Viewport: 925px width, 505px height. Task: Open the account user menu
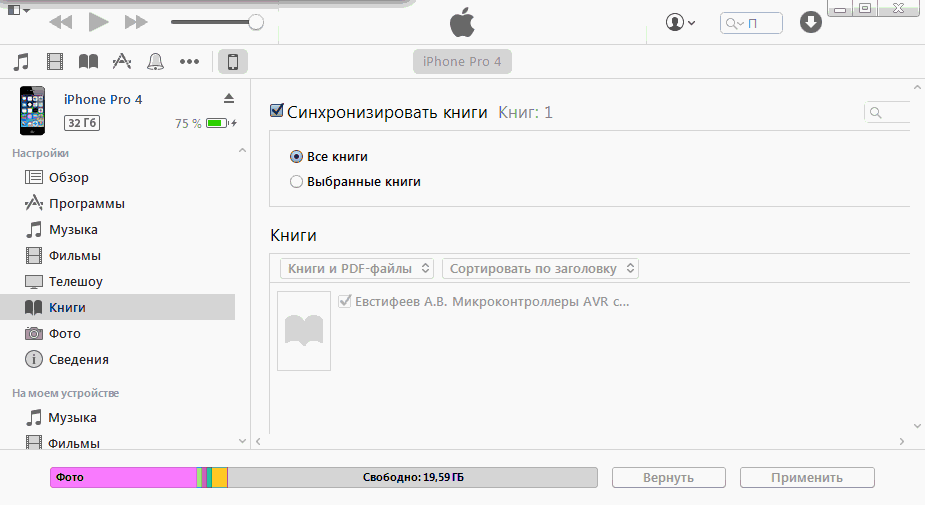click(x=680, y=22)
